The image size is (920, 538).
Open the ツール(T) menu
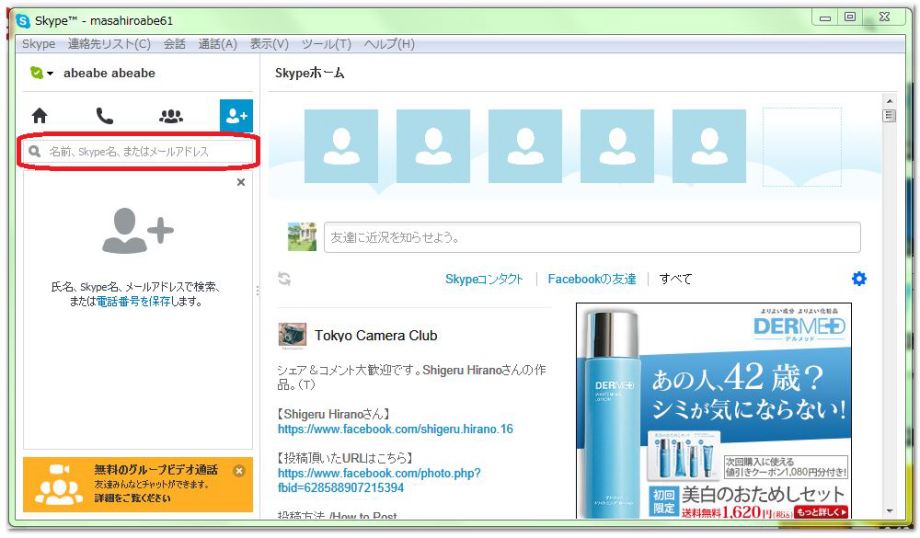click(326, 44)
